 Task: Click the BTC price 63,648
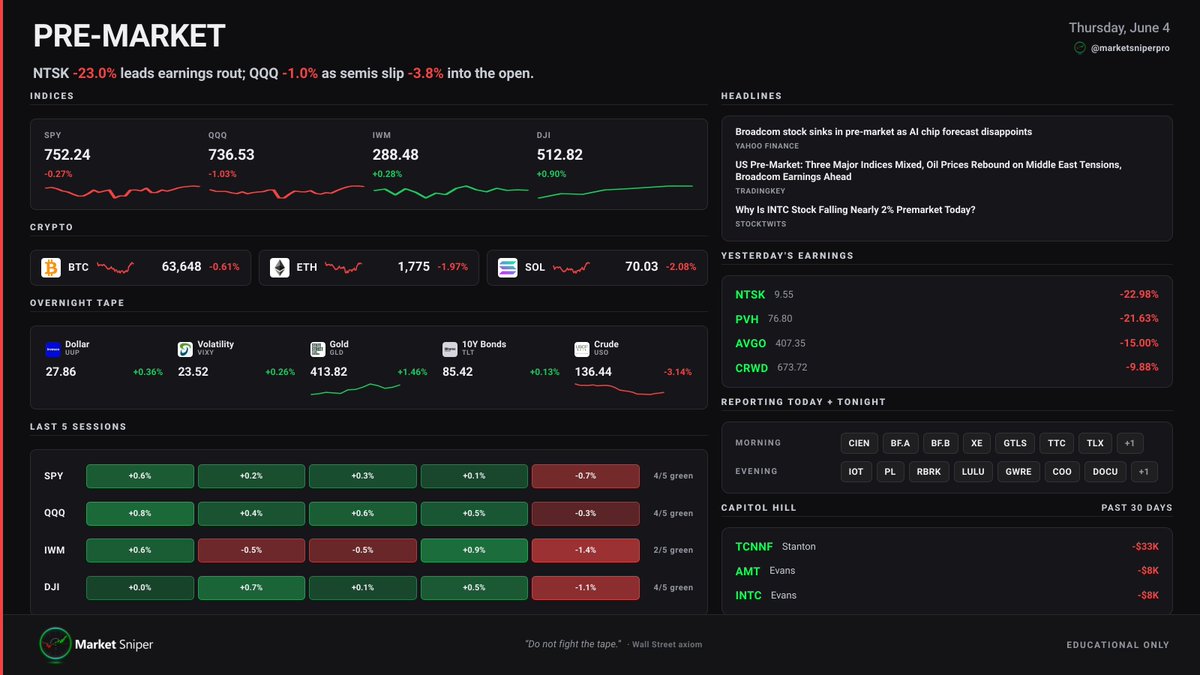[181, 267]
